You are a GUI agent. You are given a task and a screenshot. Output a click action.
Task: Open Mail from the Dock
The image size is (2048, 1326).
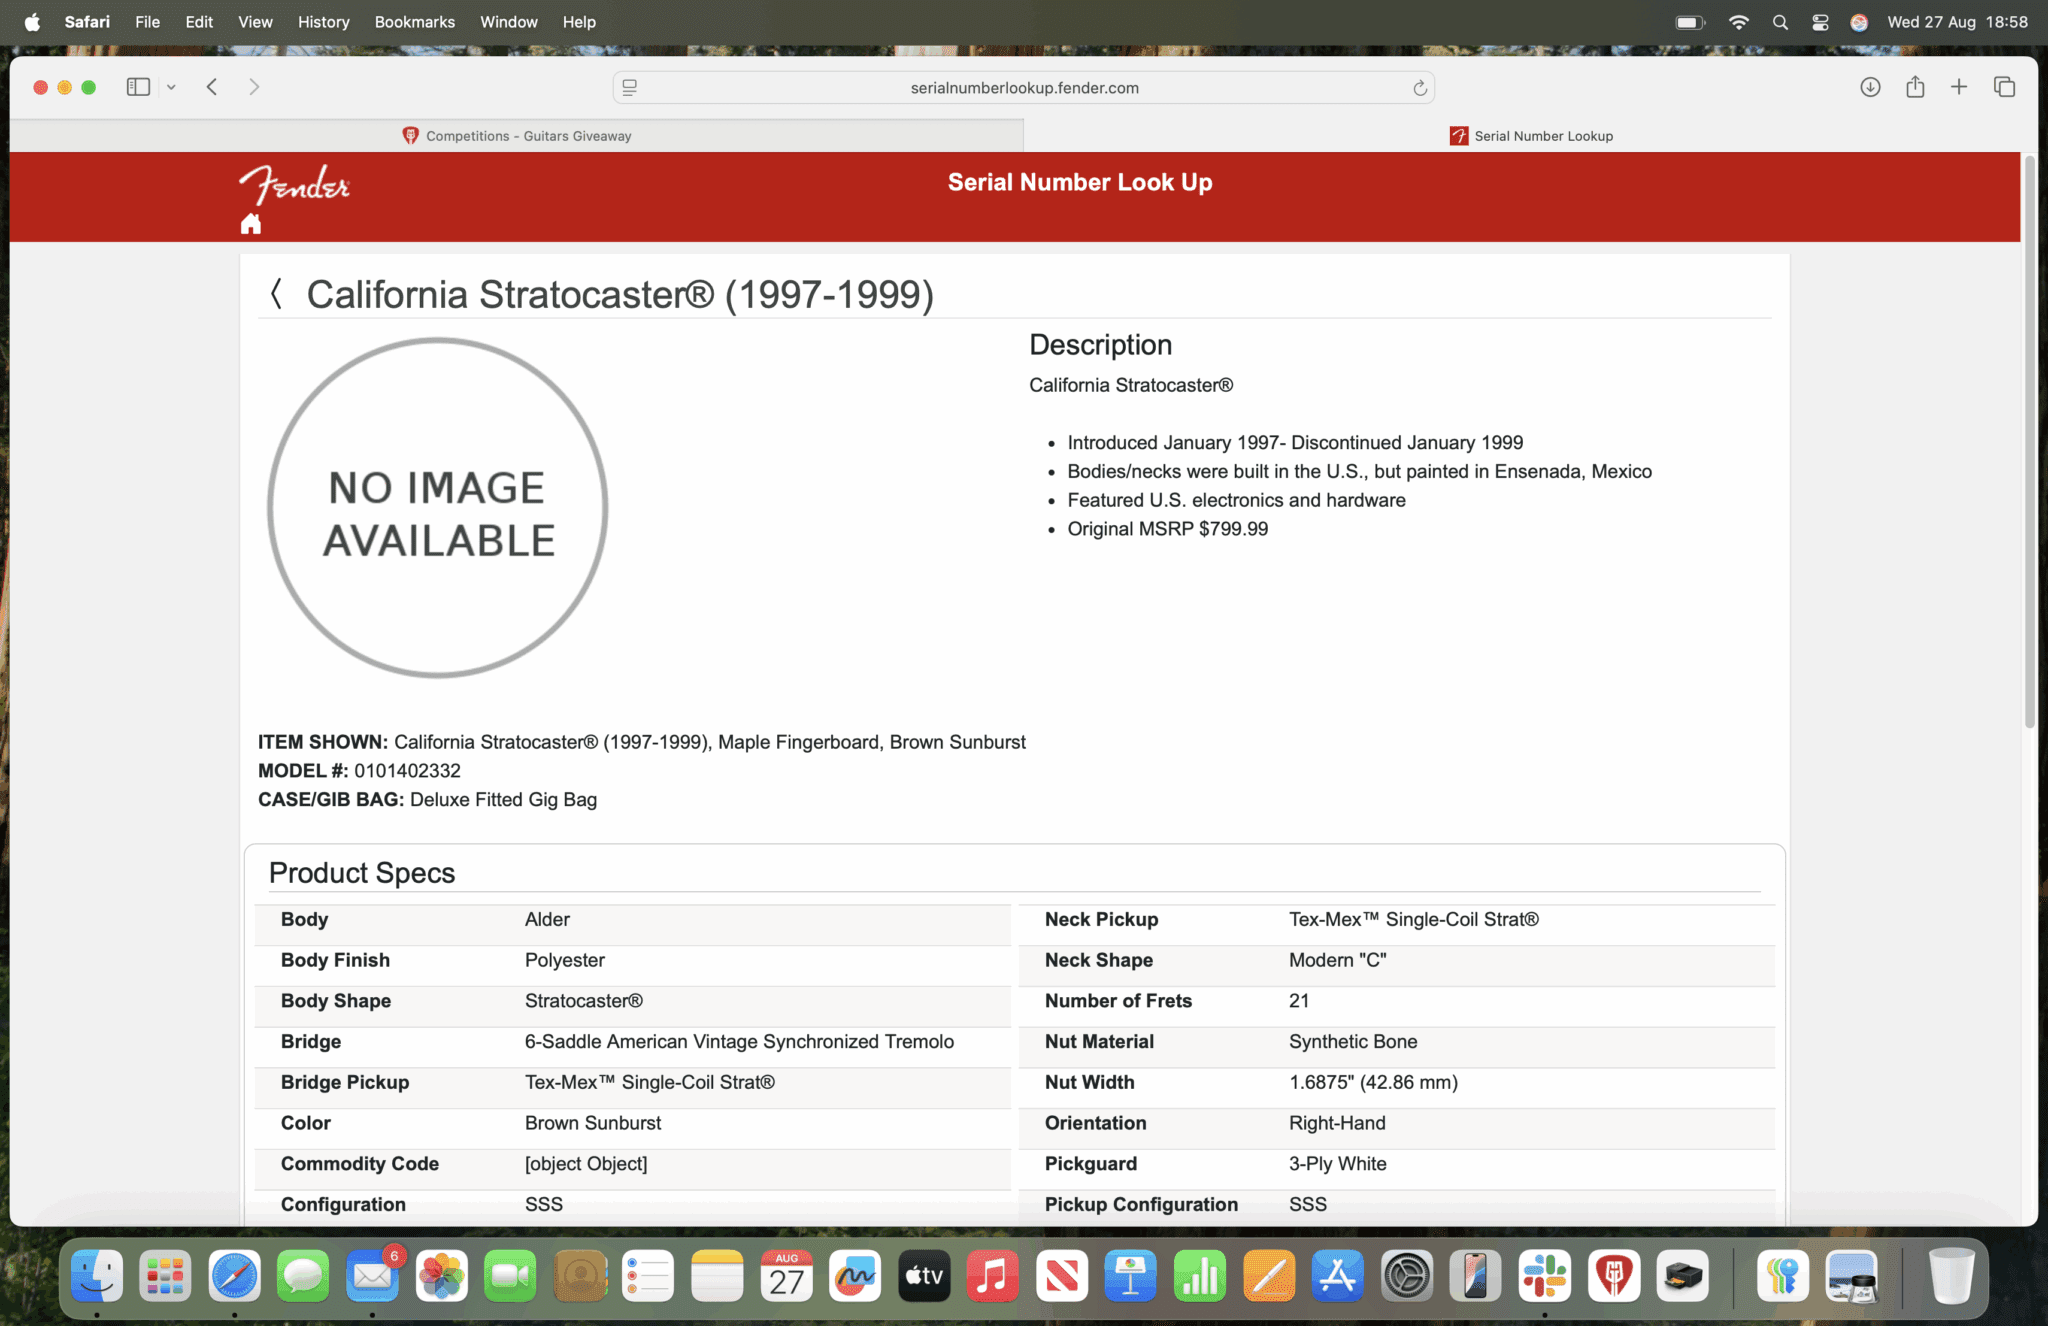click(x=372, y=1276)
